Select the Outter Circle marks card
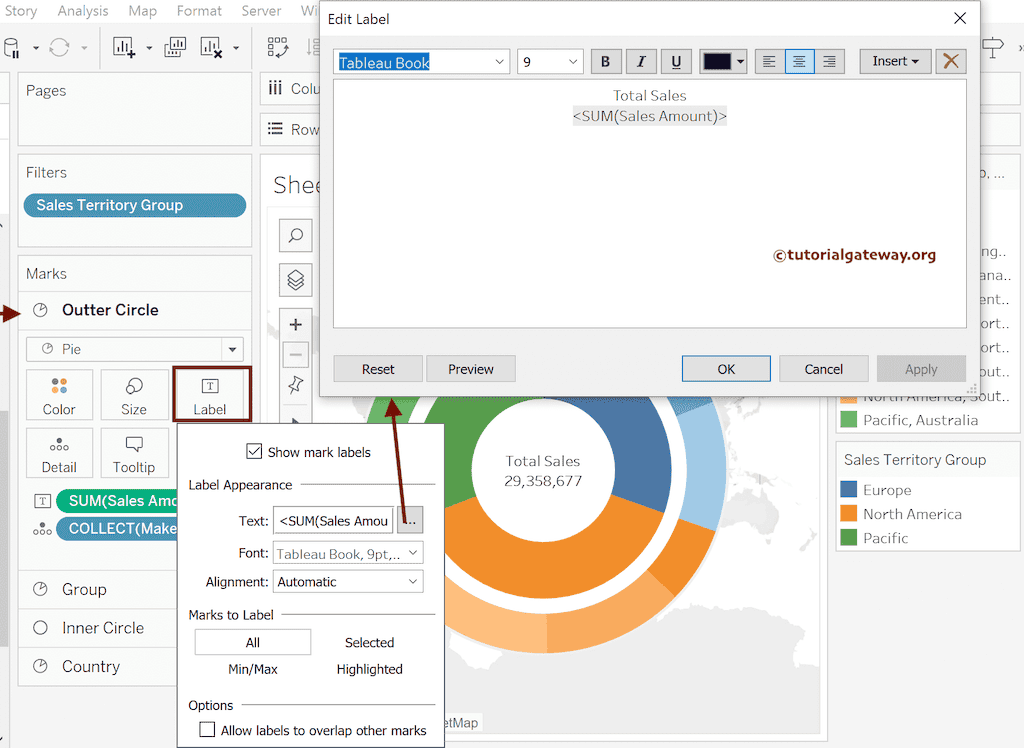The image size is (1024, 748). pos(135,310)
